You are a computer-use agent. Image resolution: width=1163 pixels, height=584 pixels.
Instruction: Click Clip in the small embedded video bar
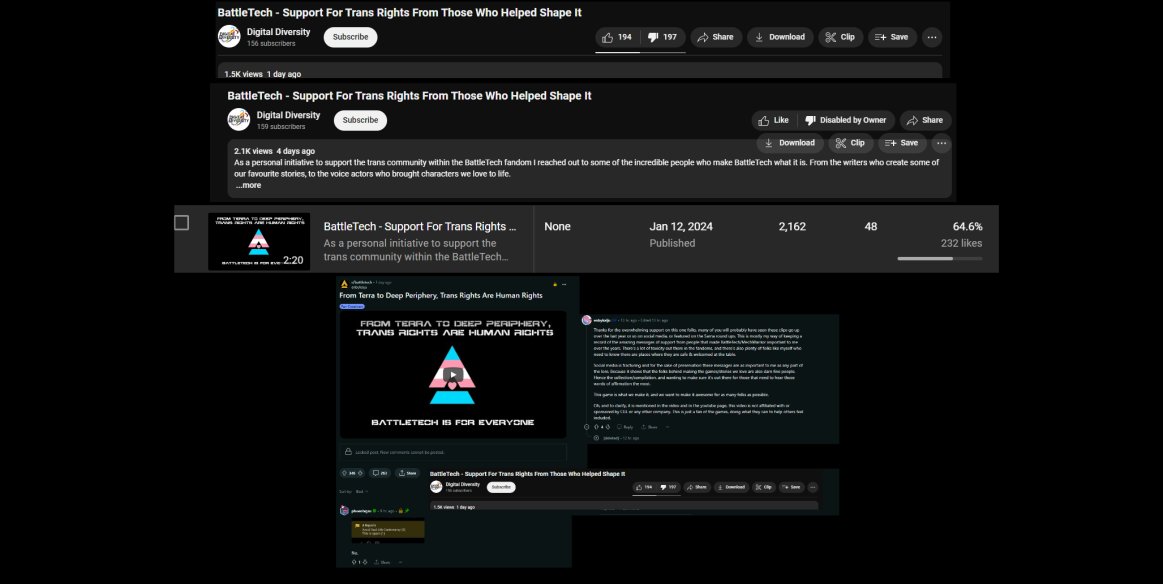764,487
